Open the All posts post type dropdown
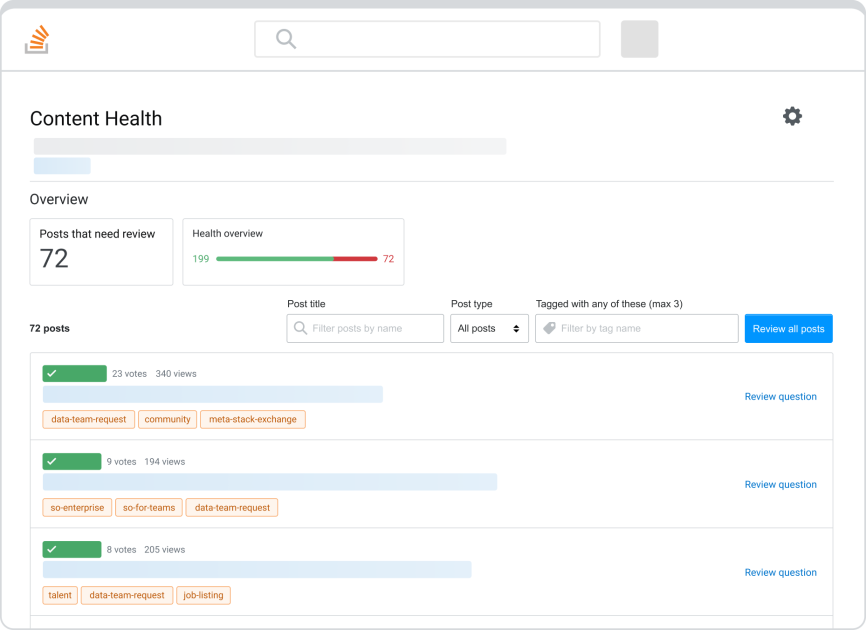The height and width of the screenshot is (630, 866). pyautogui.click(x=489, y=329)
